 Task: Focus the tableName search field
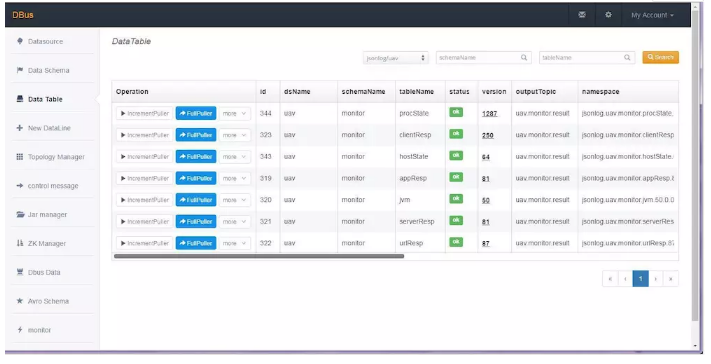pos(587,58)
